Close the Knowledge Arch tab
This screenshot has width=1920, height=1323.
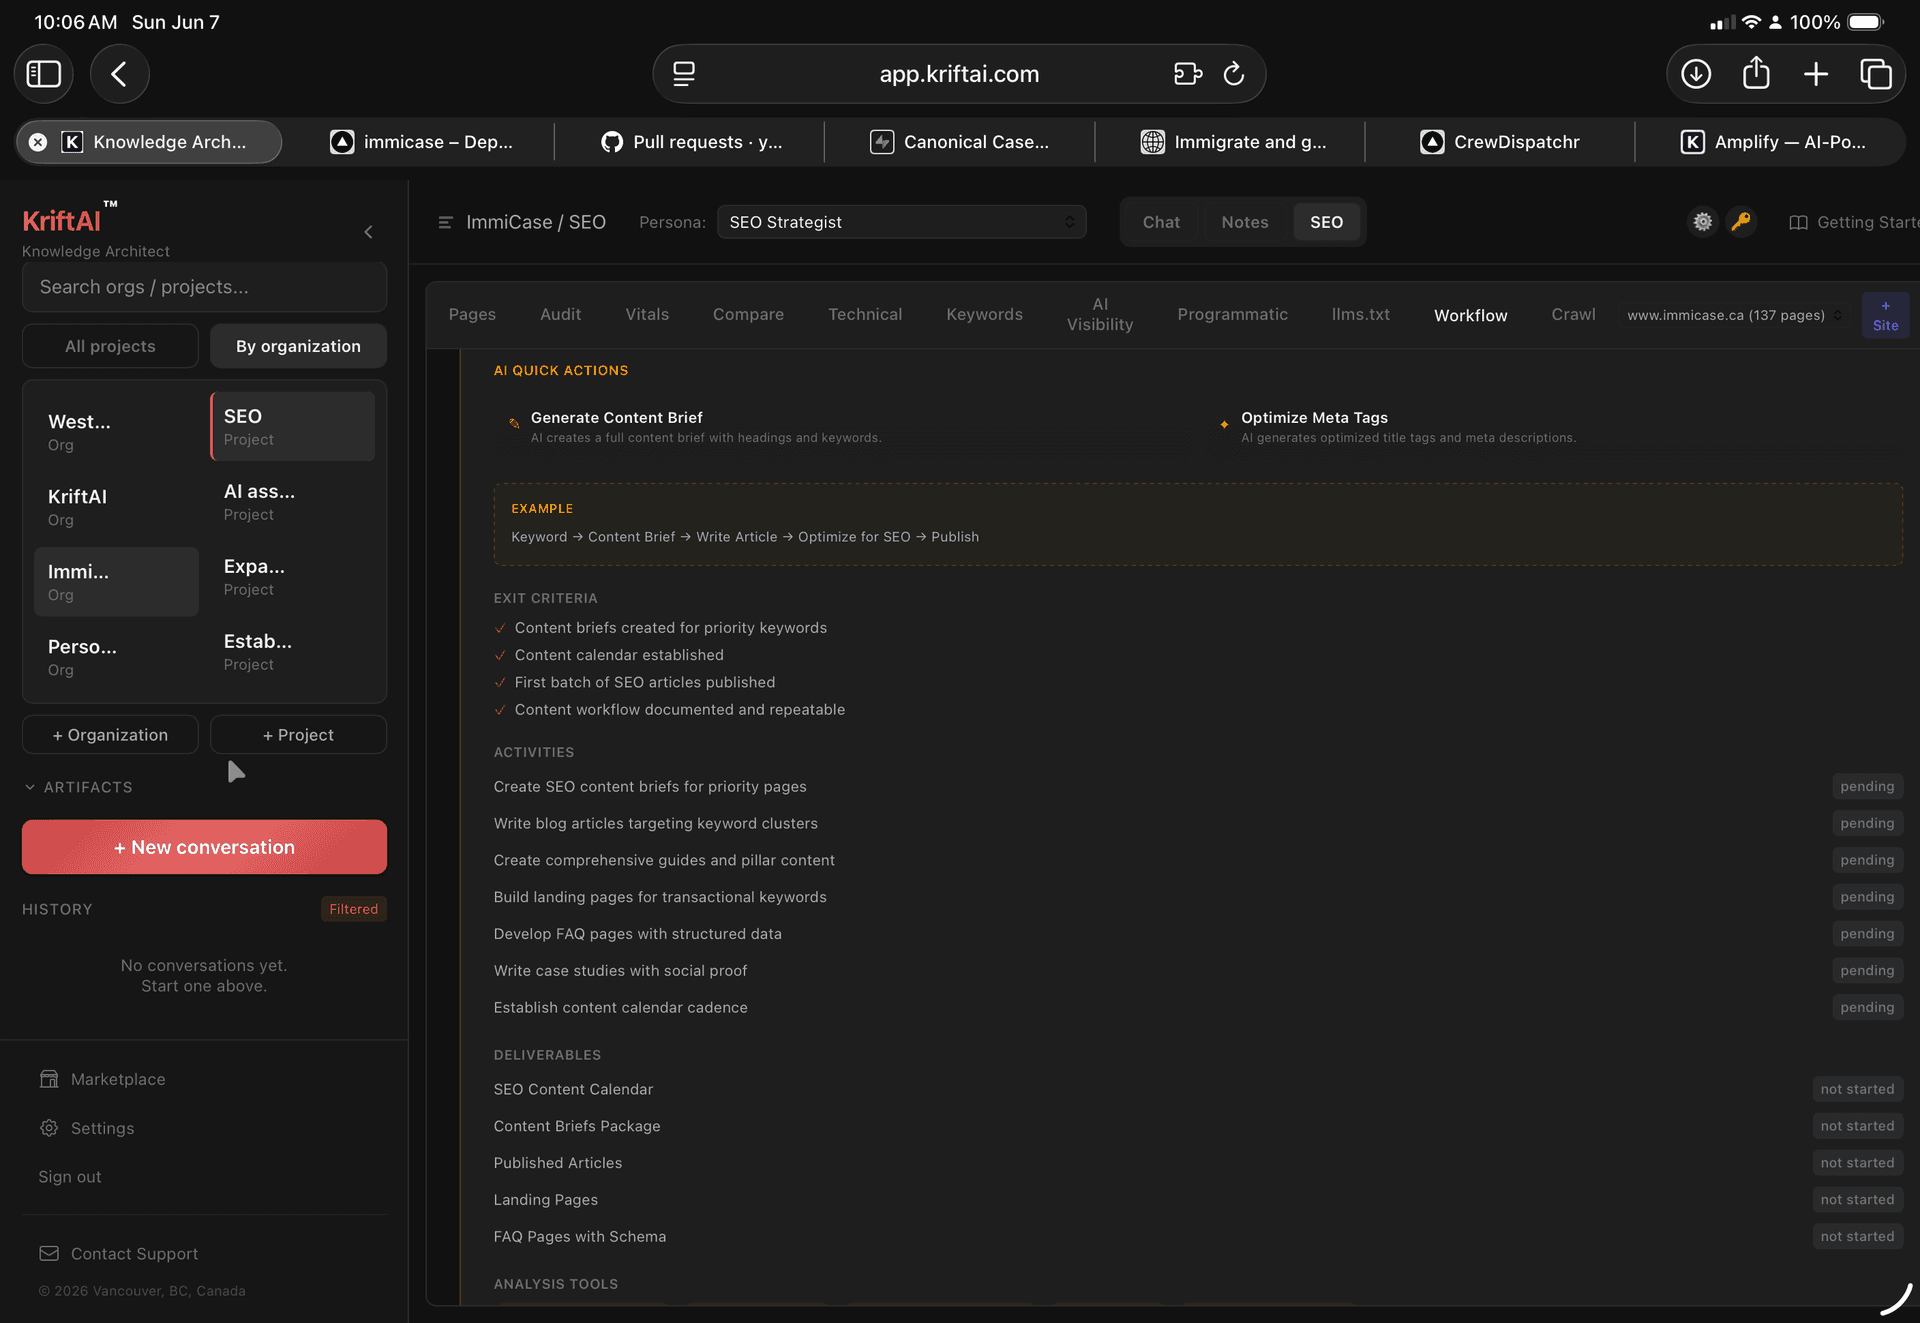38,142
